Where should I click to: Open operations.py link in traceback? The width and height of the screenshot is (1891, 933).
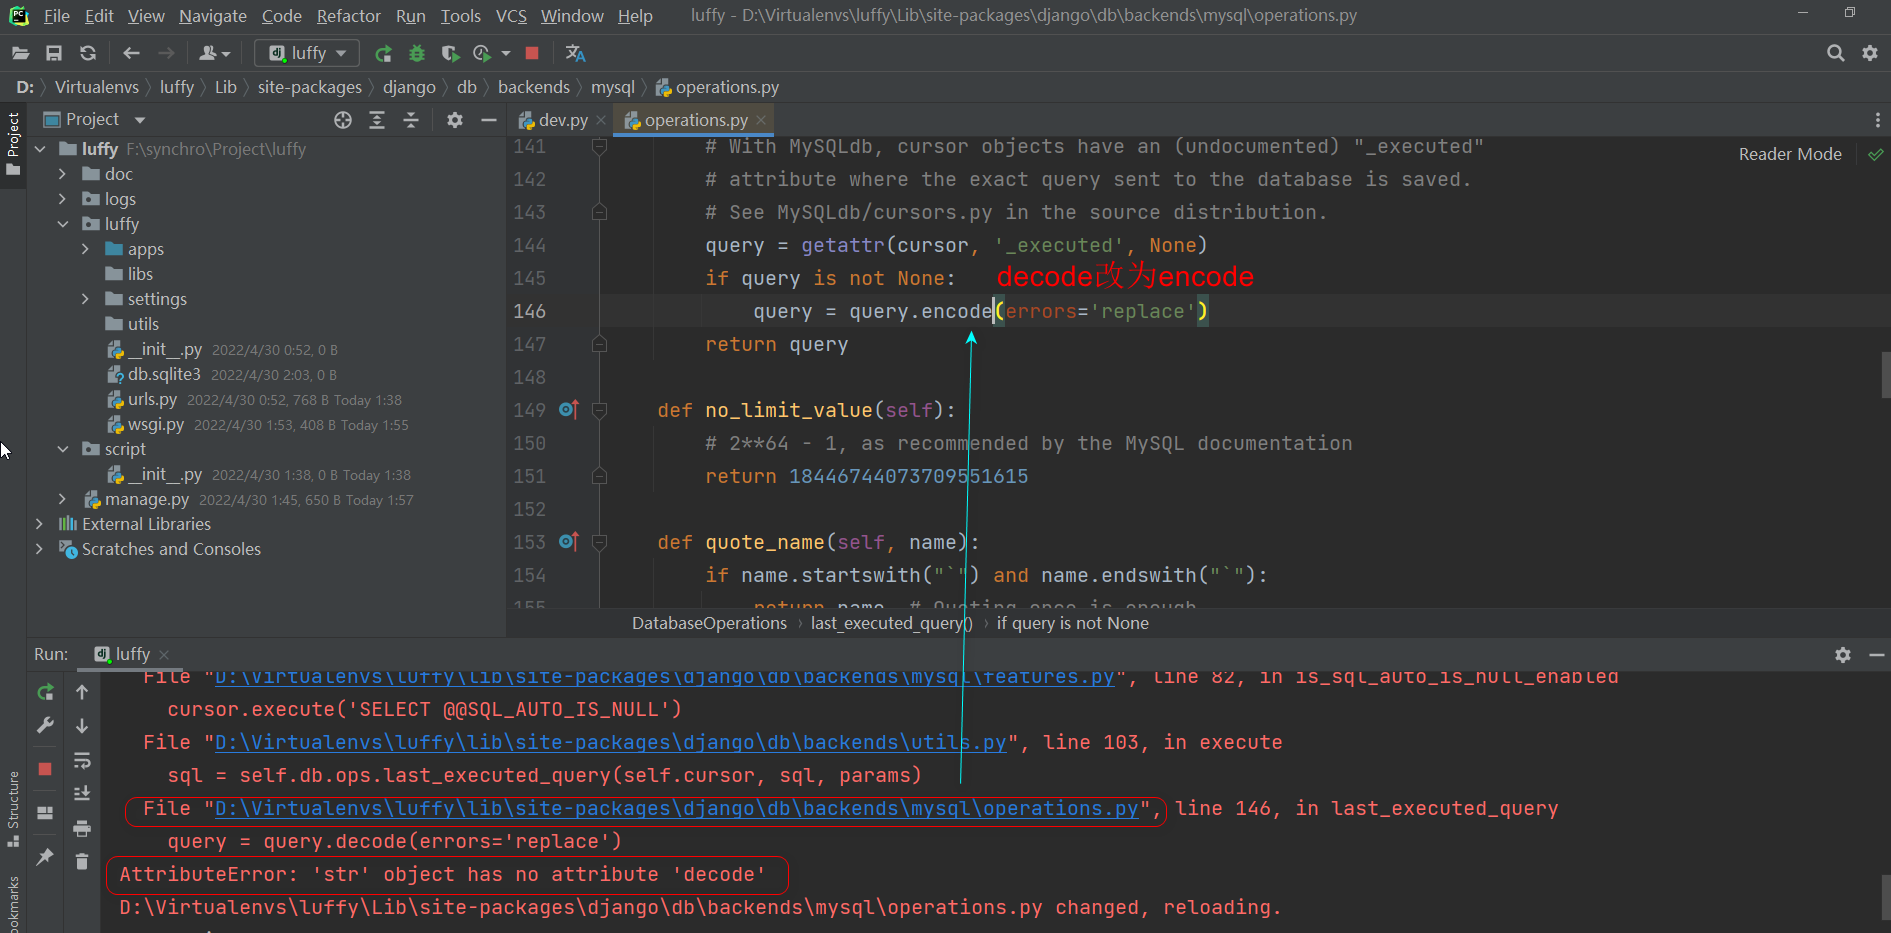click(676, 808)
